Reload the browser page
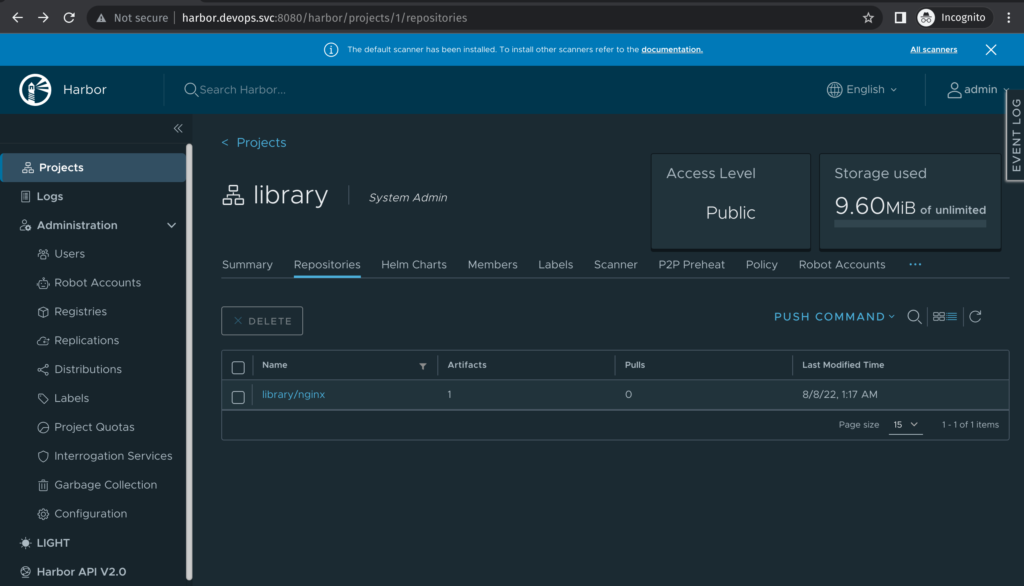This screenshot has width=1024, height=586. [69, 18]
